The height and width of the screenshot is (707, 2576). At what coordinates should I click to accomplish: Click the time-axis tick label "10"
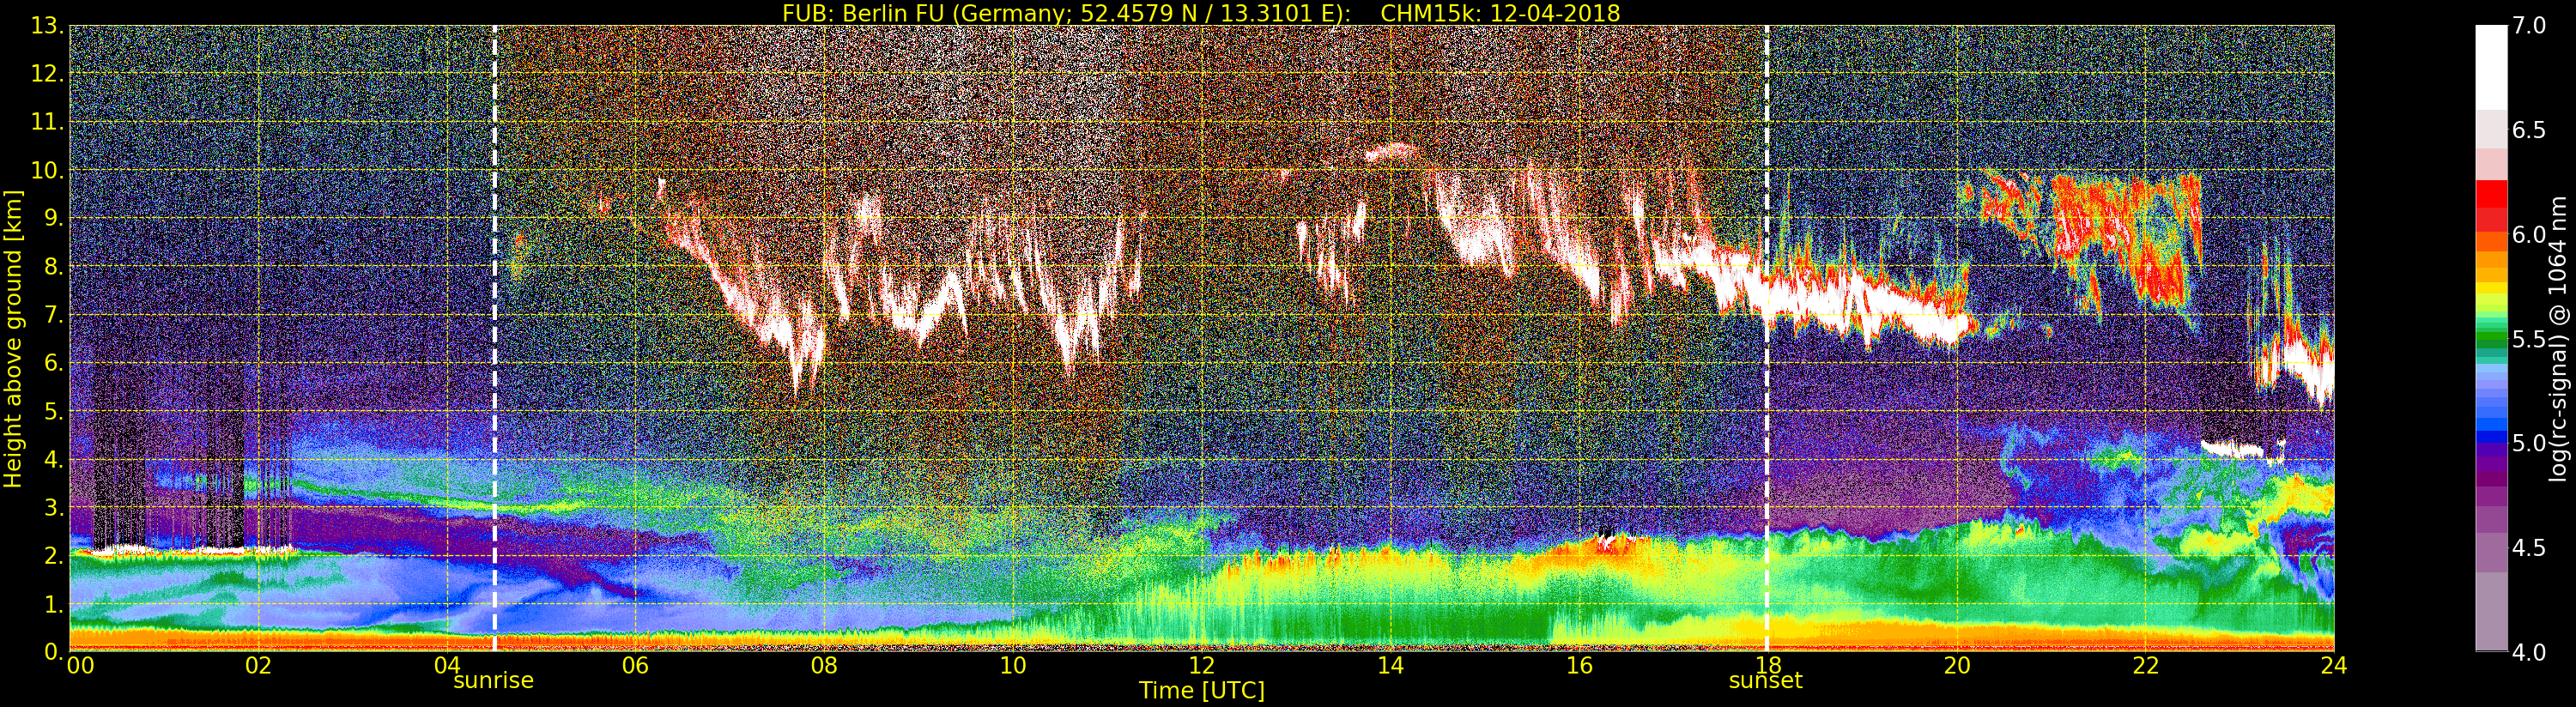1013,665
